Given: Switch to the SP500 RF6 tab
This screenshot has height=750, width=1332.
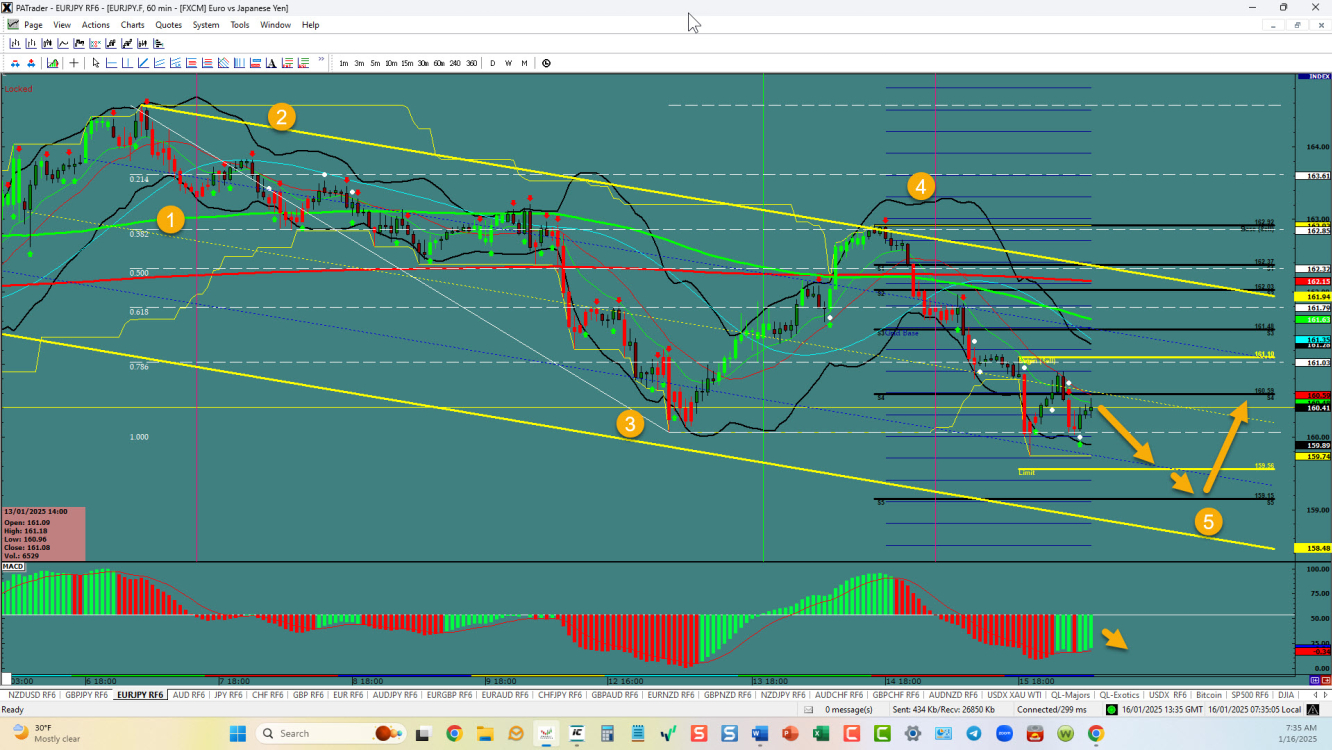Looking at the screenshot, I should click(x=1250, y=694).
